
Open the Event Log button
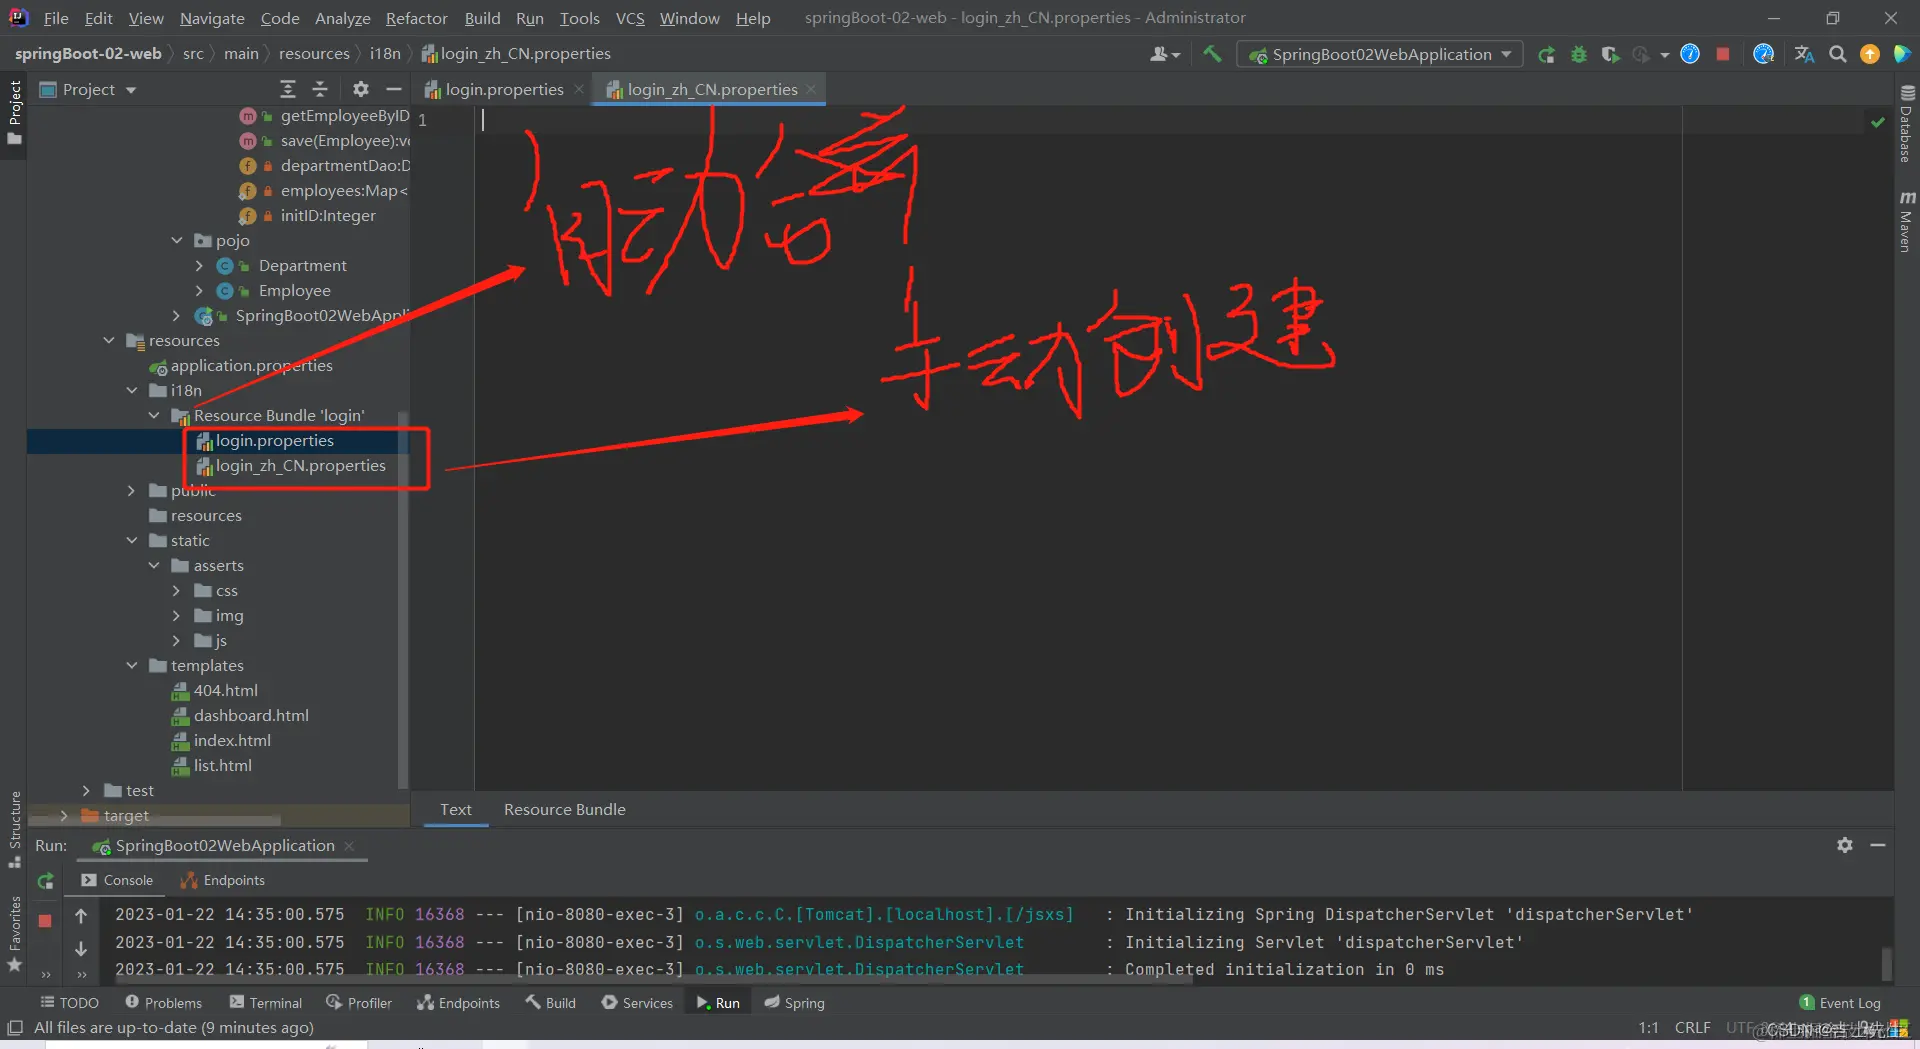1840,1003
